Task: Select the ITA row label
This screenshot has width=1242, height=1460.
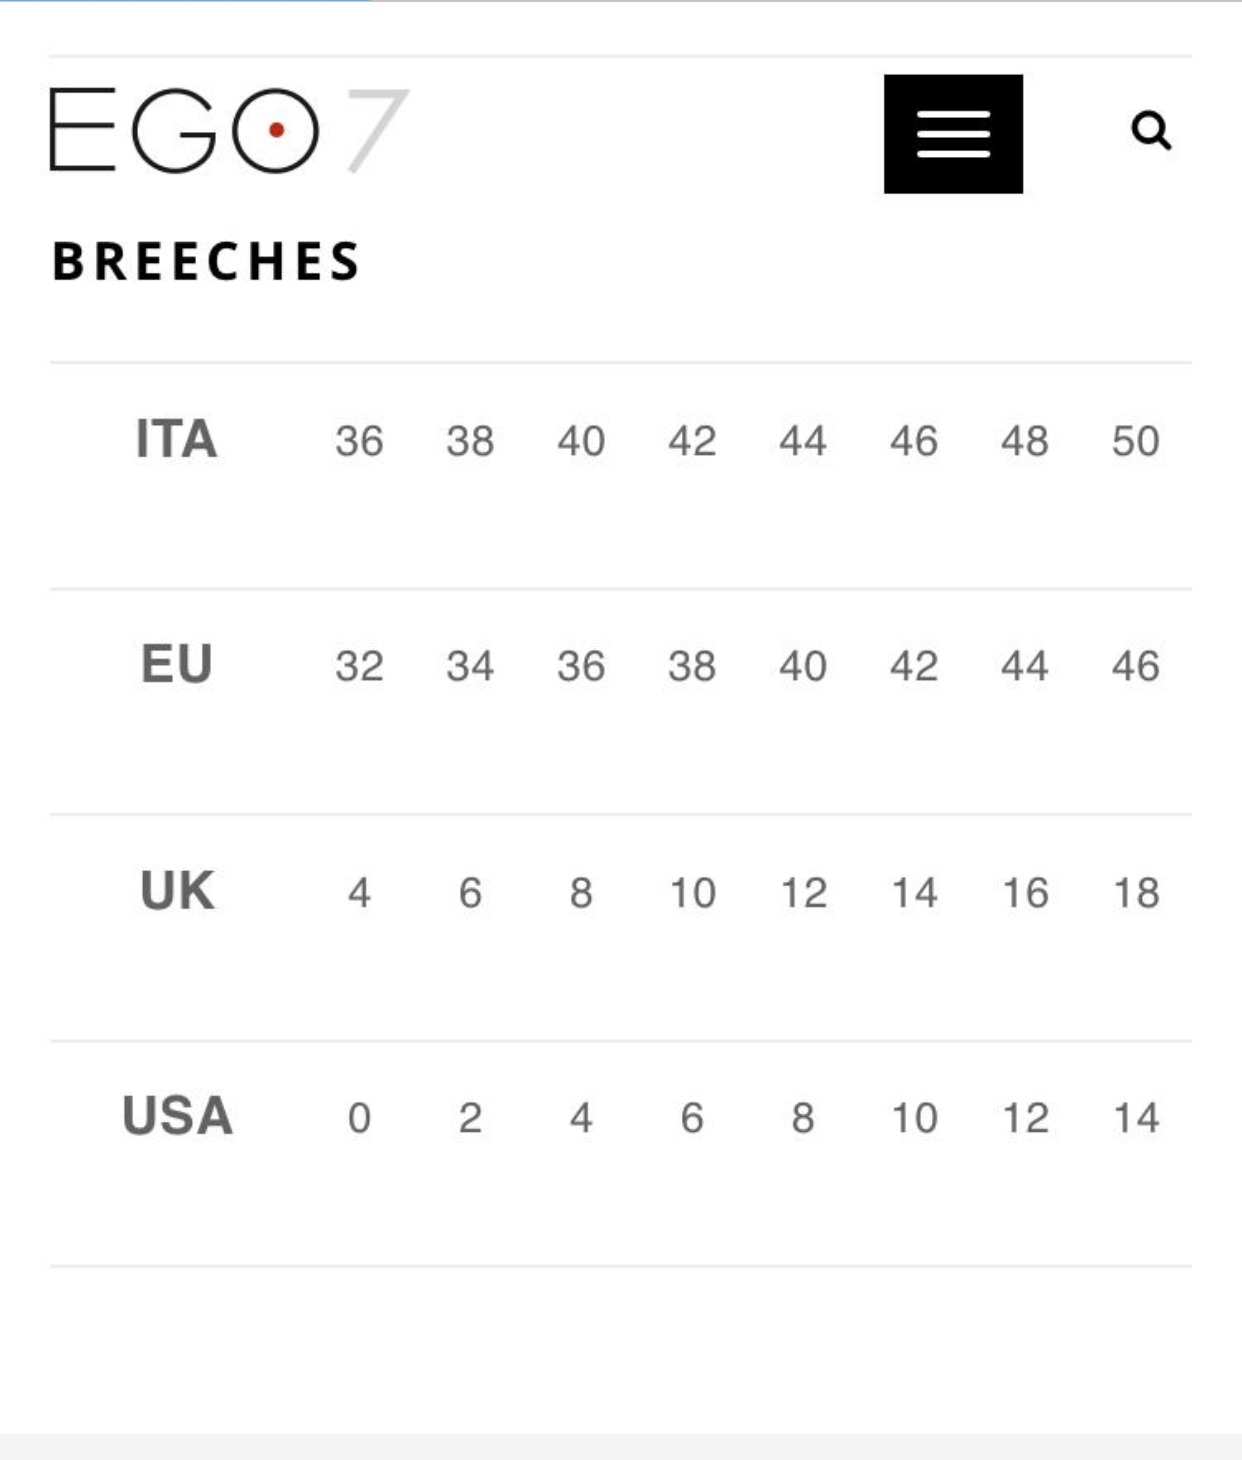Action: click(x=177, y=439)
